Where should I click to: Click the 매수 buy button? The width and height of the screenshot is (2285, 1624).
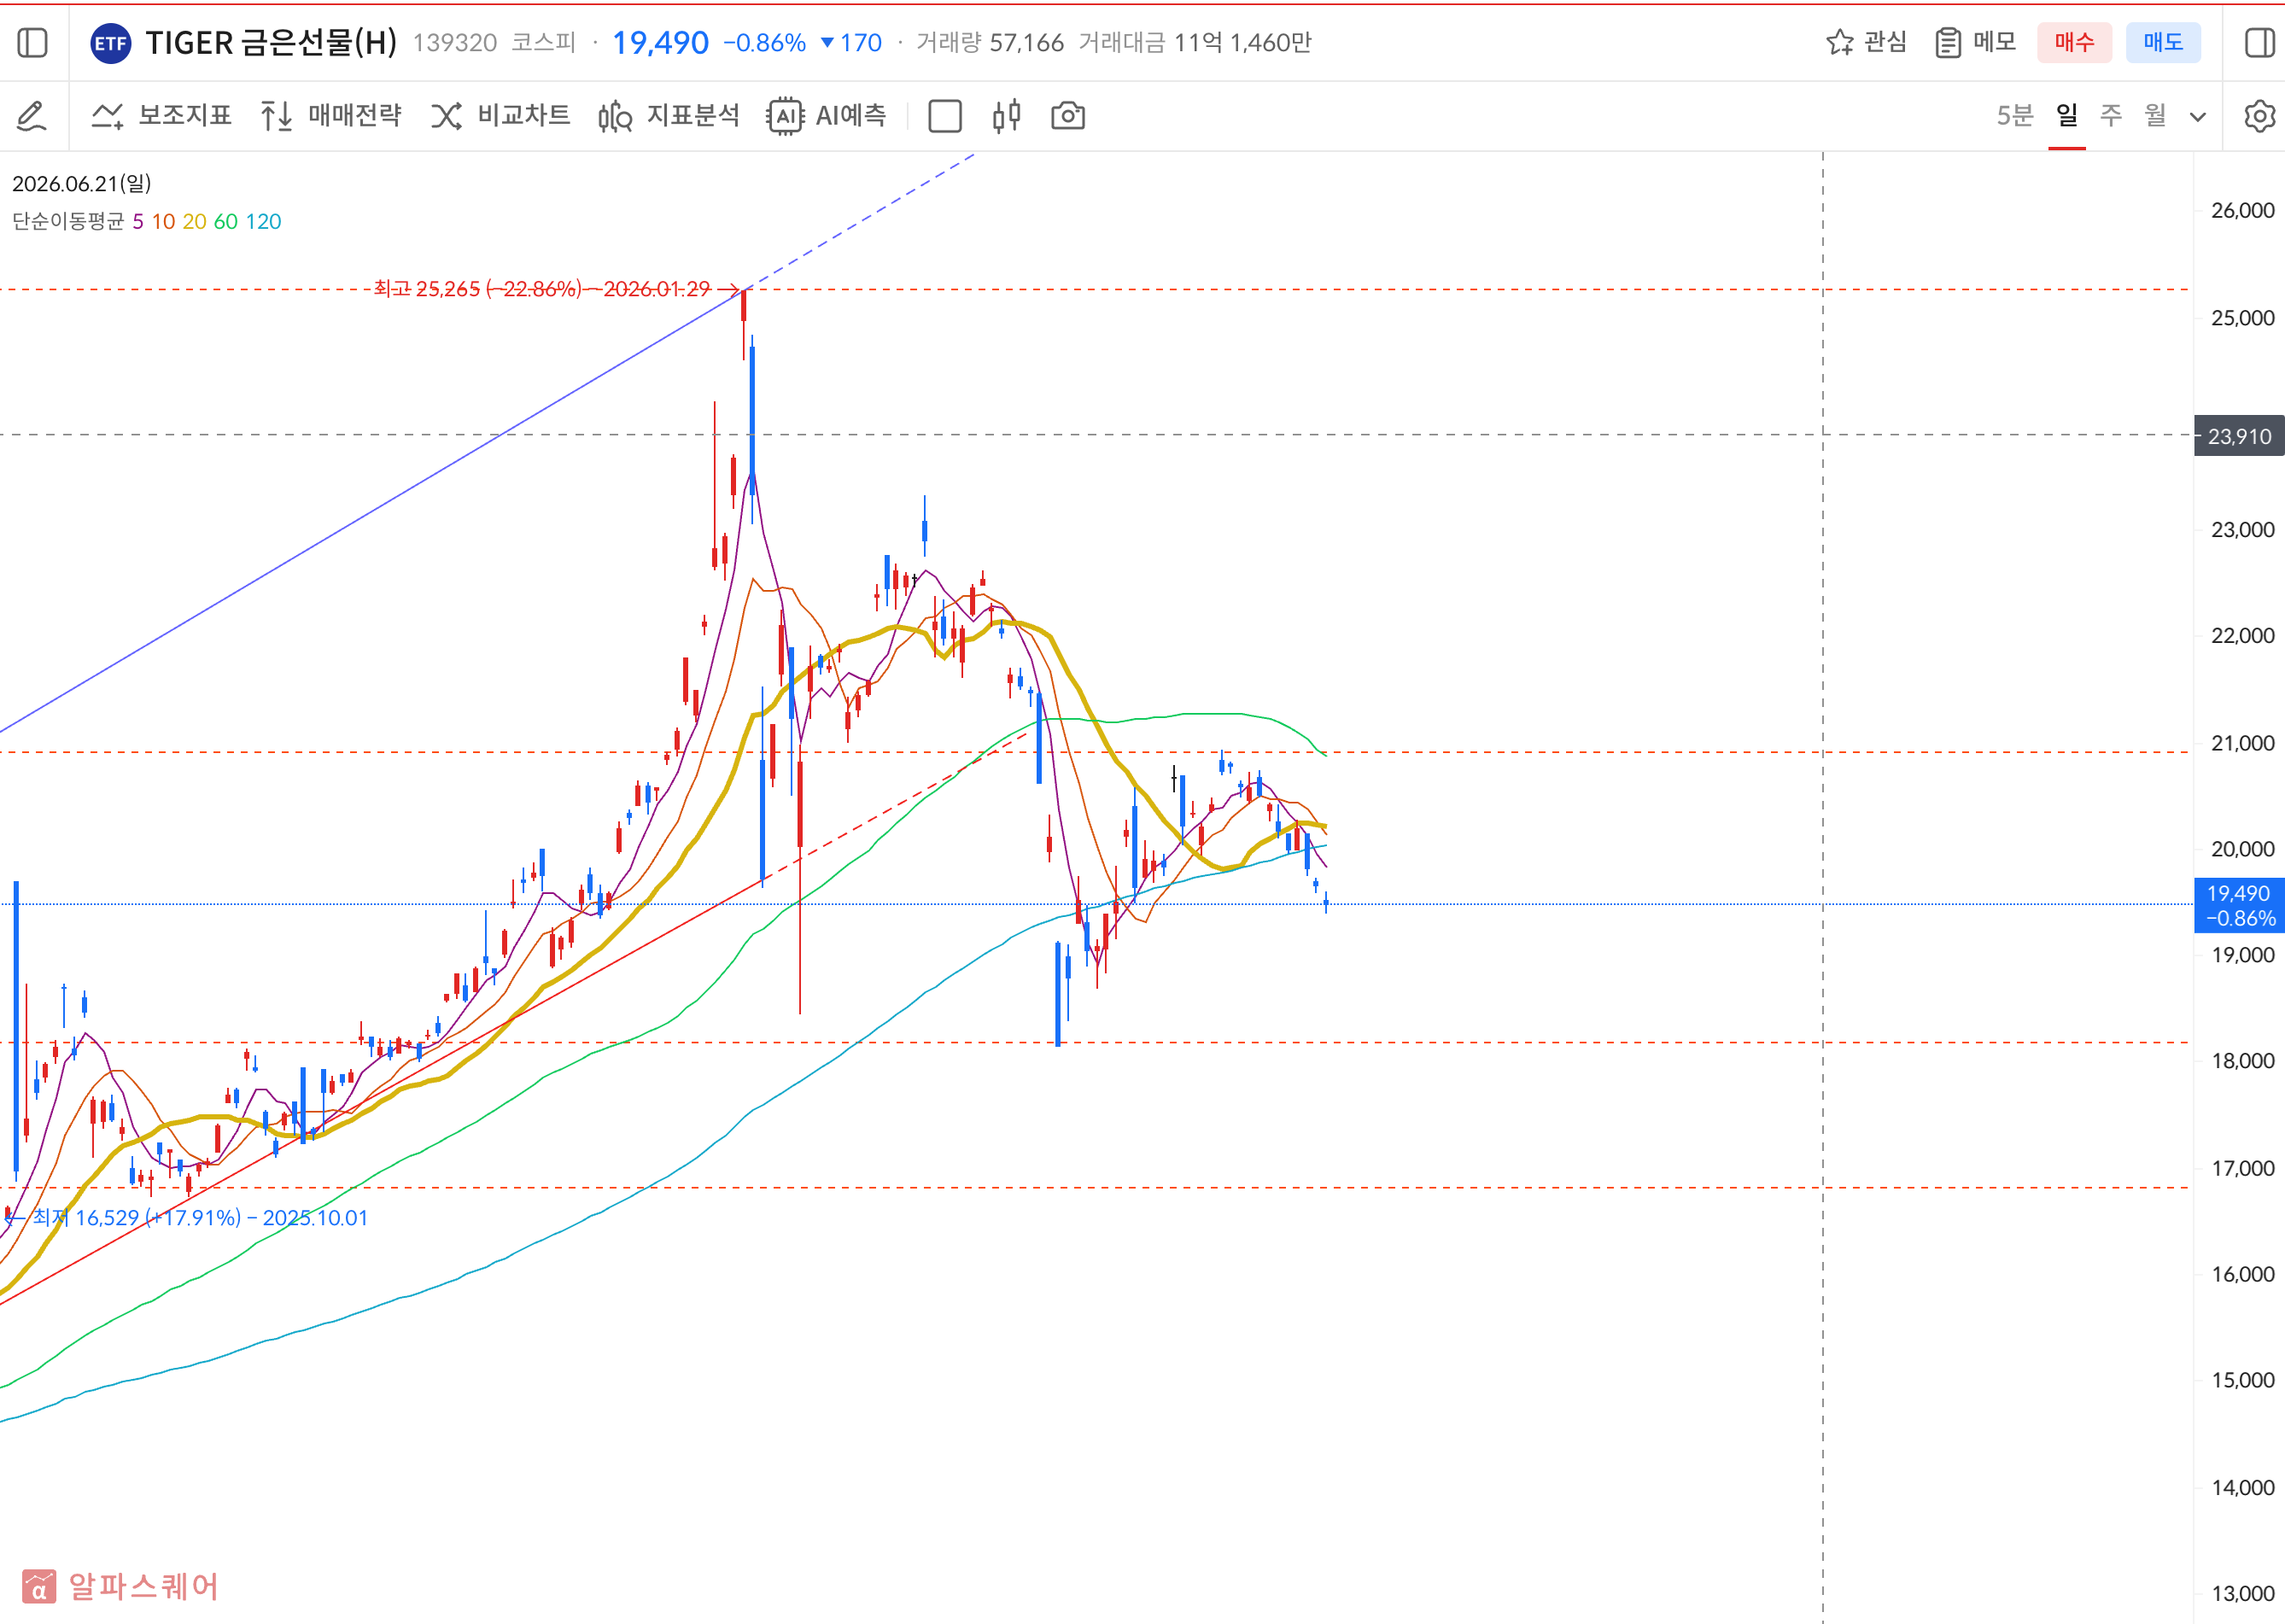[2074, 42]
